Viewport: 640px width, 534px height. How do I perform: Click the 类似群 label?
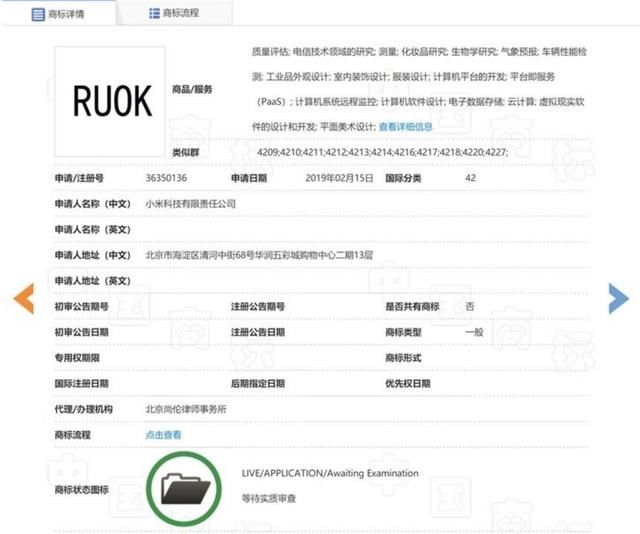[186, 153]
